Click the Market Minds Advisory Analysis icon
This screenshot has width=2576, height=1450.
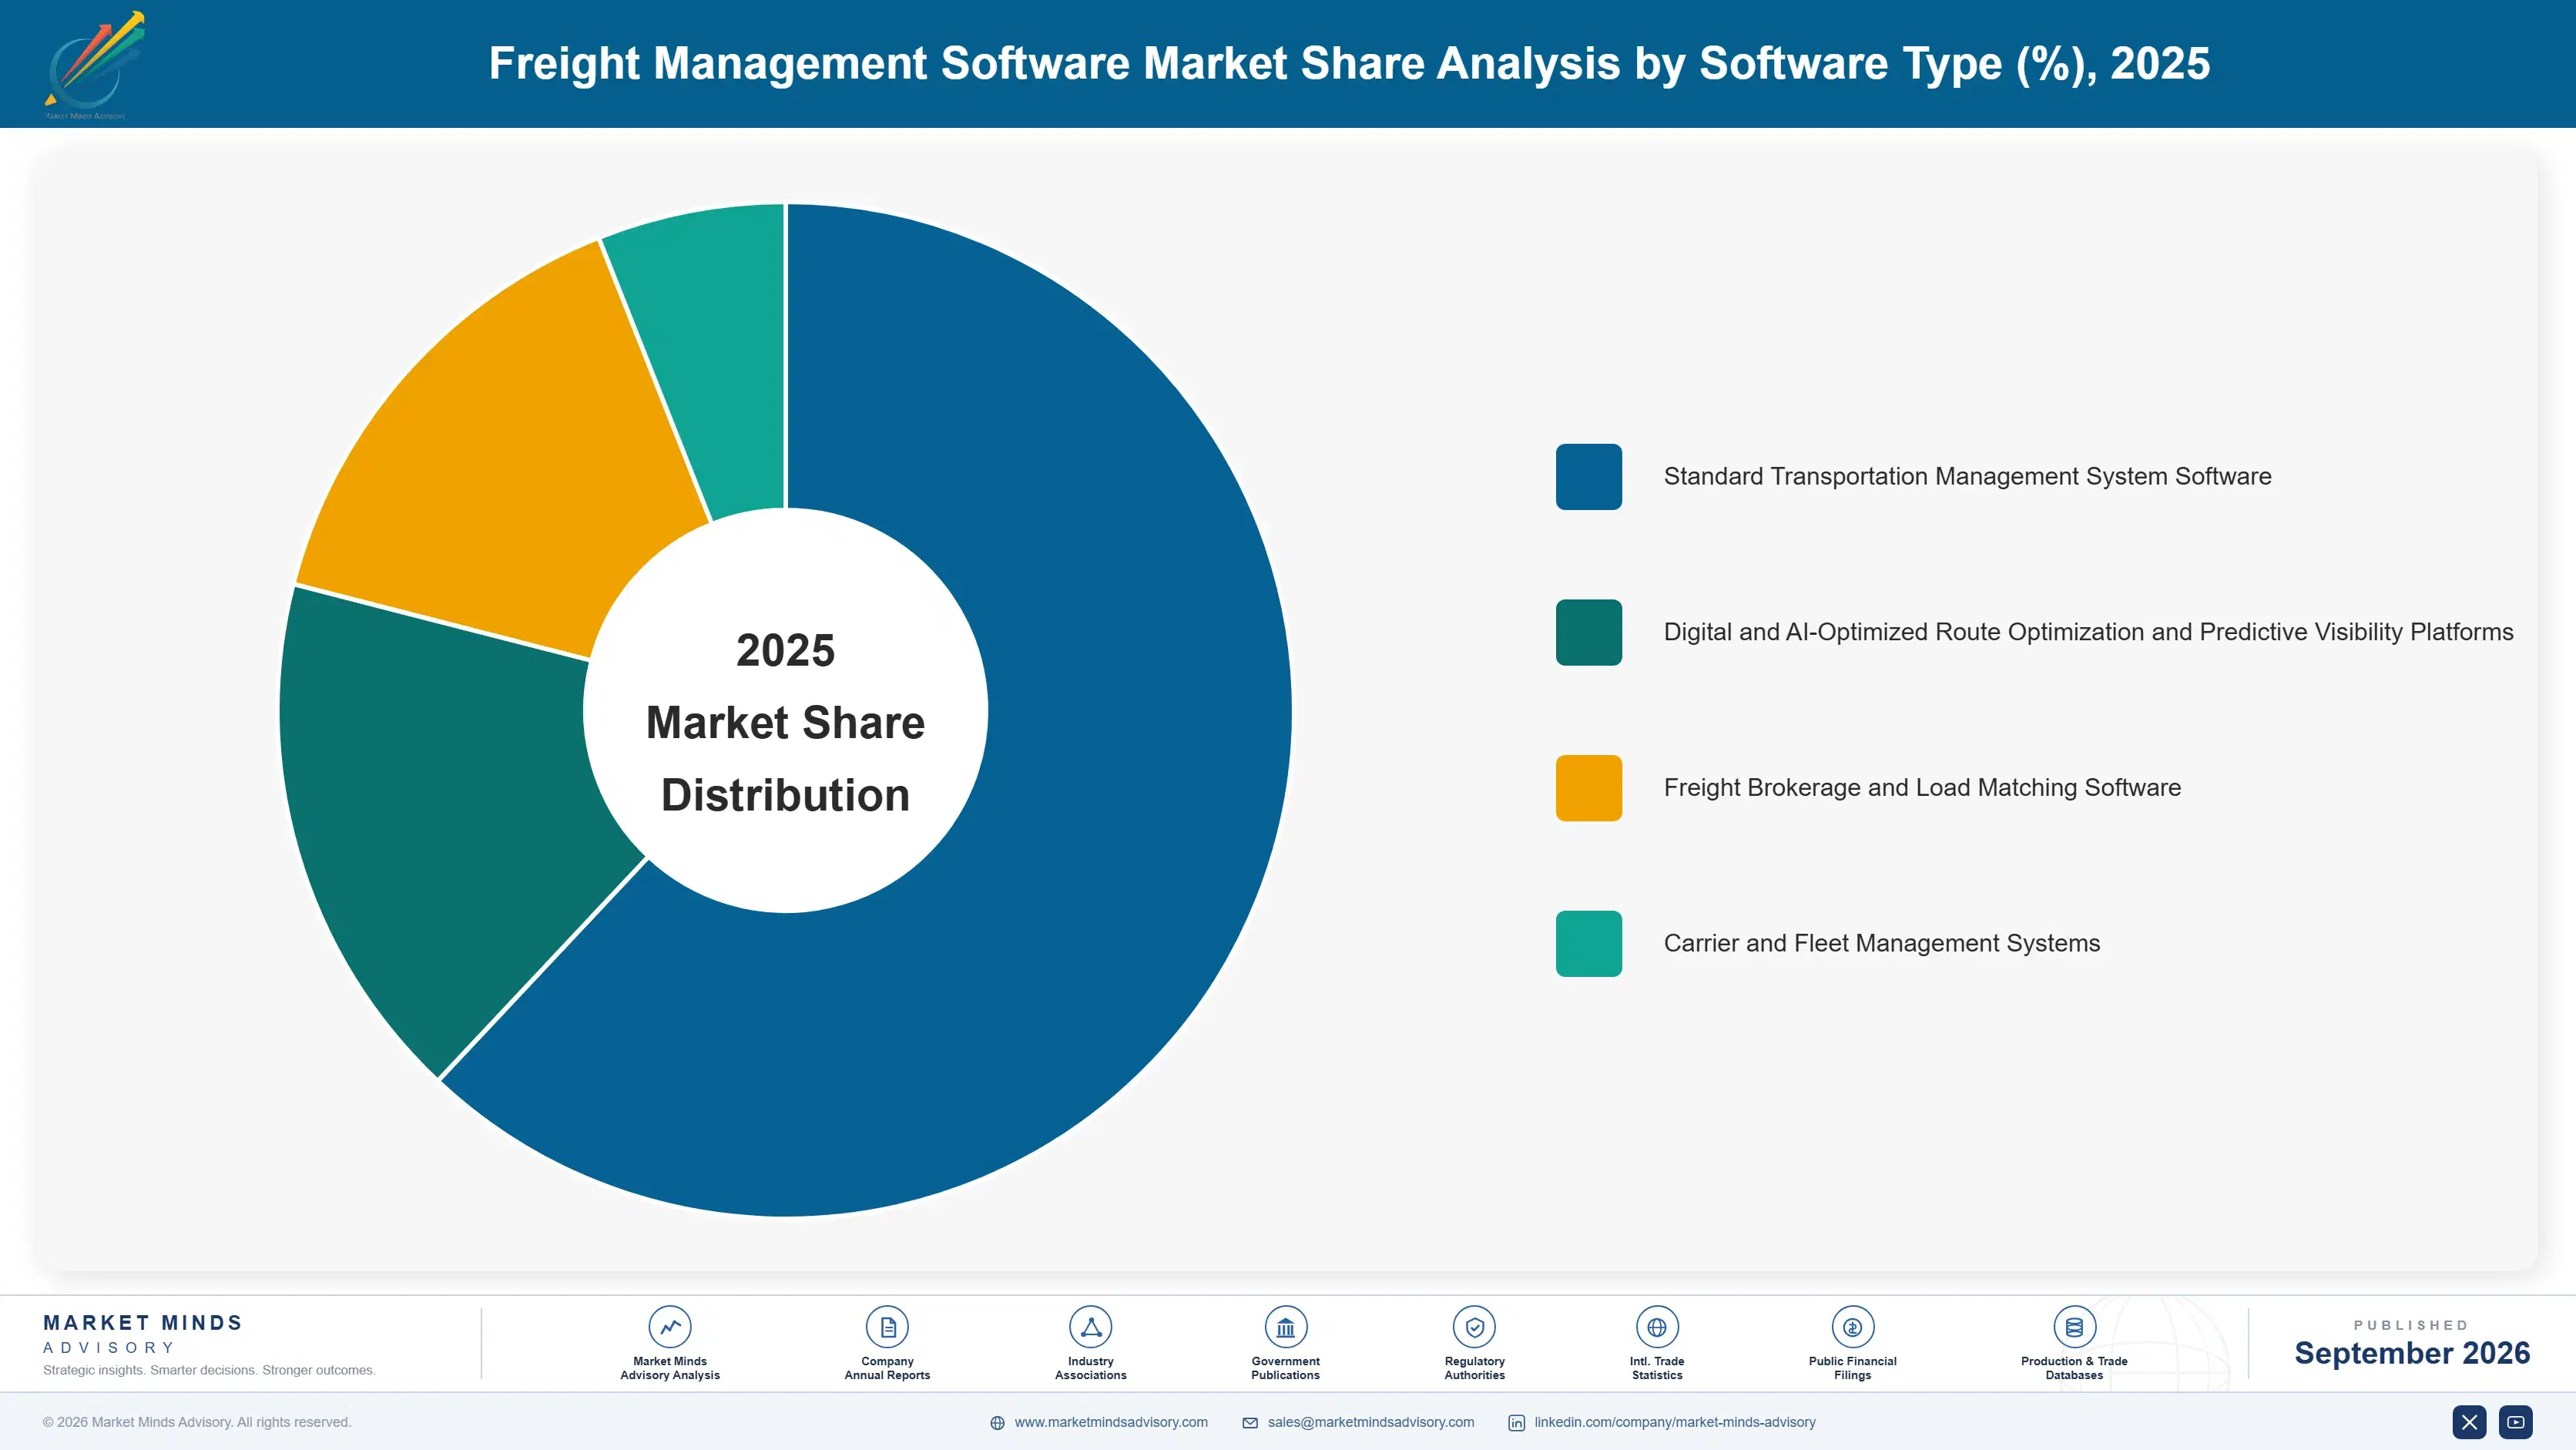670,1327
